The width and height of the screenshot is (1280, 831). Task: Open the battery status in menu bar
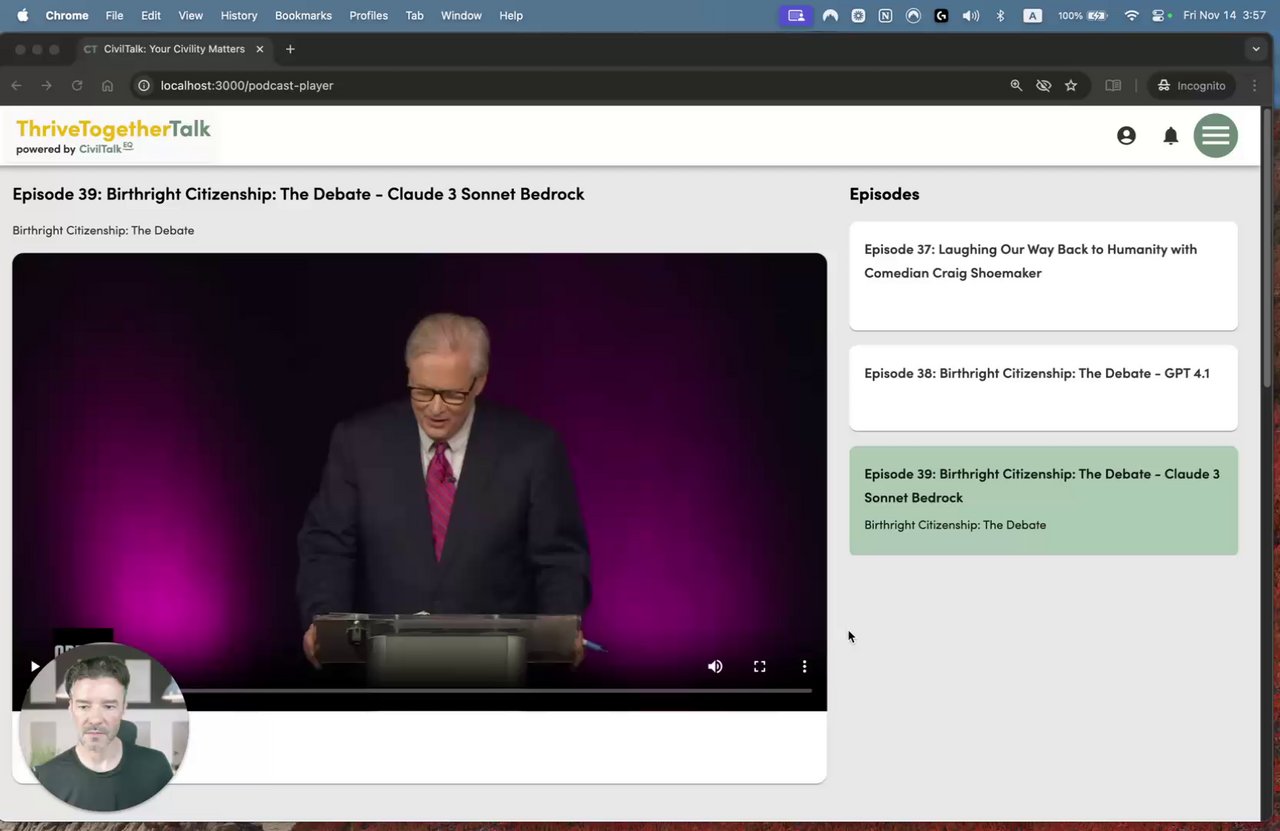pos(1083,15)
